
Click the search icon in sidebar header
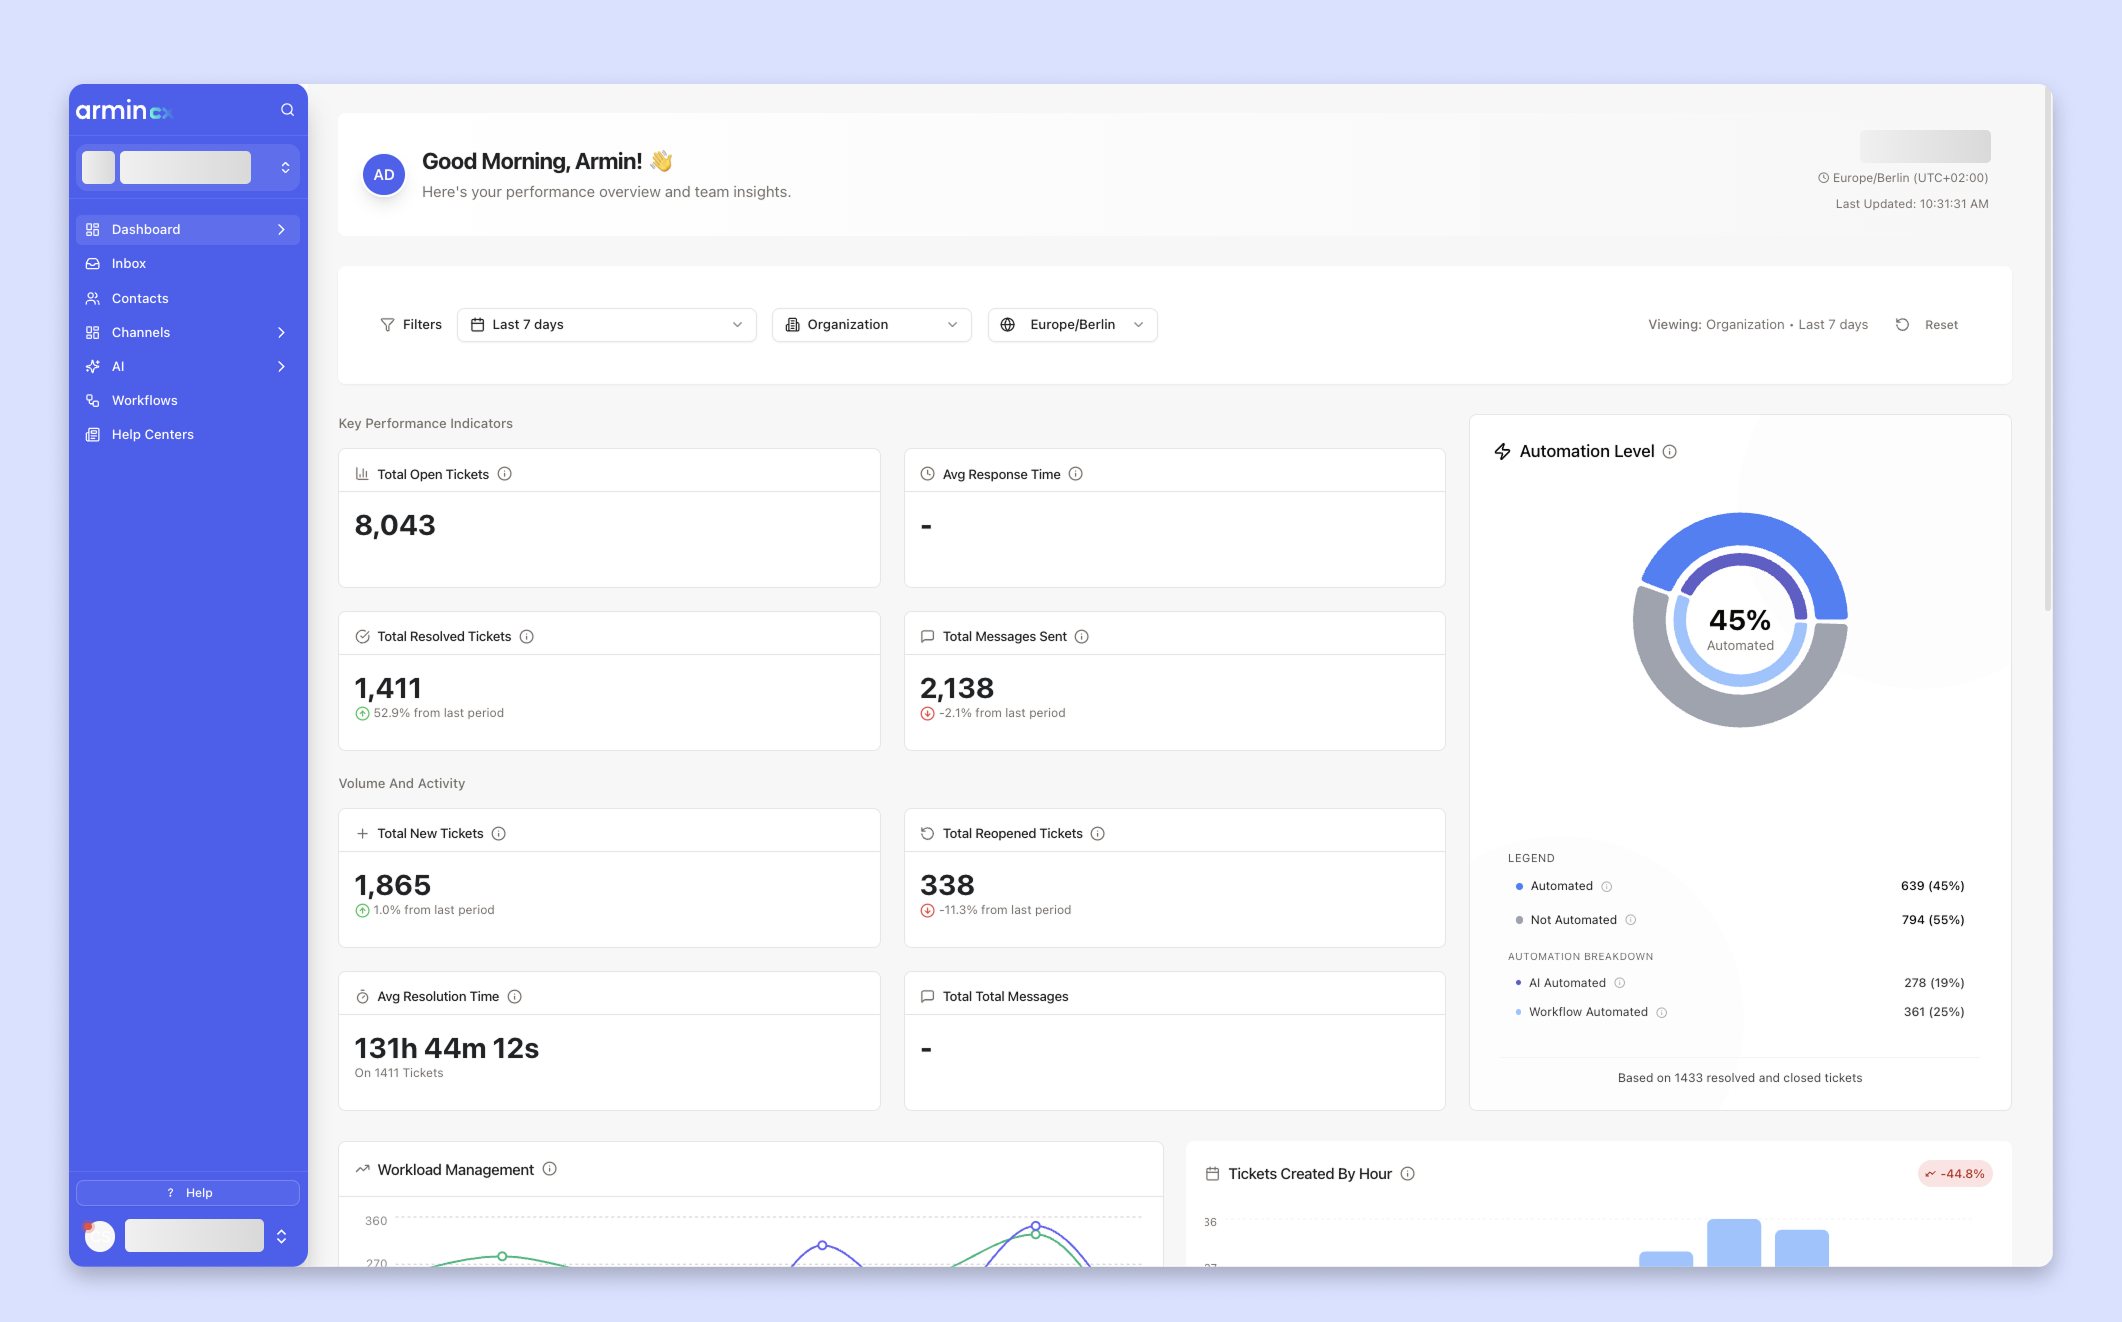point(287,110)
